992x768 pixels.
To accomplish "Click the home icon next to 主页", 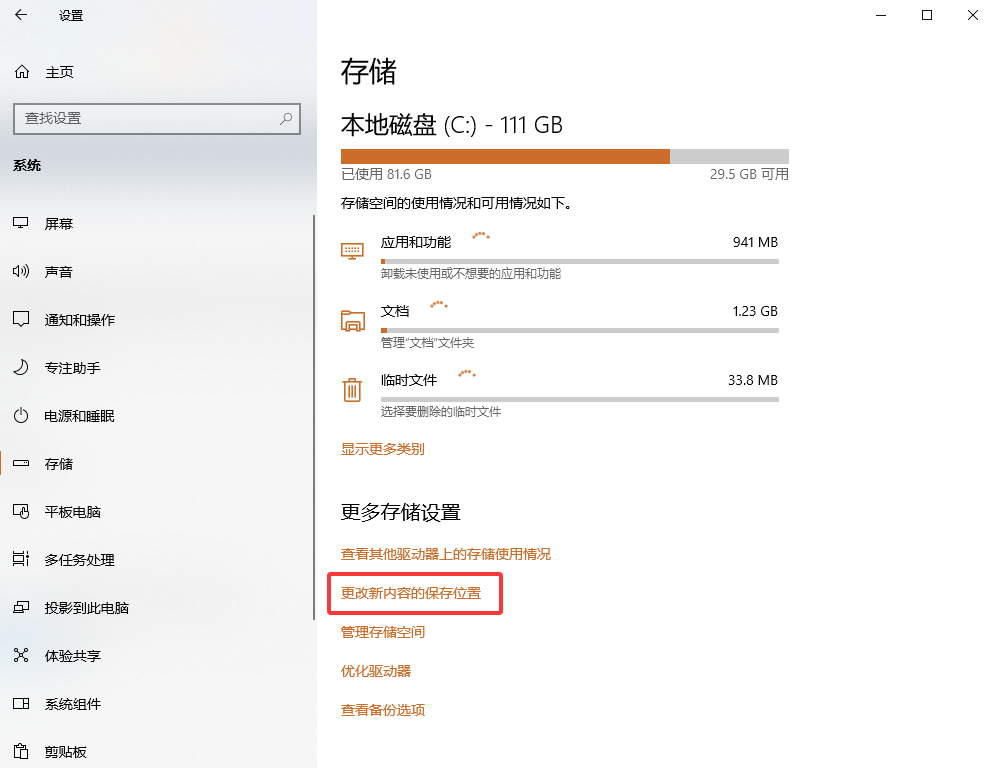I will click(x=21, y=73).
